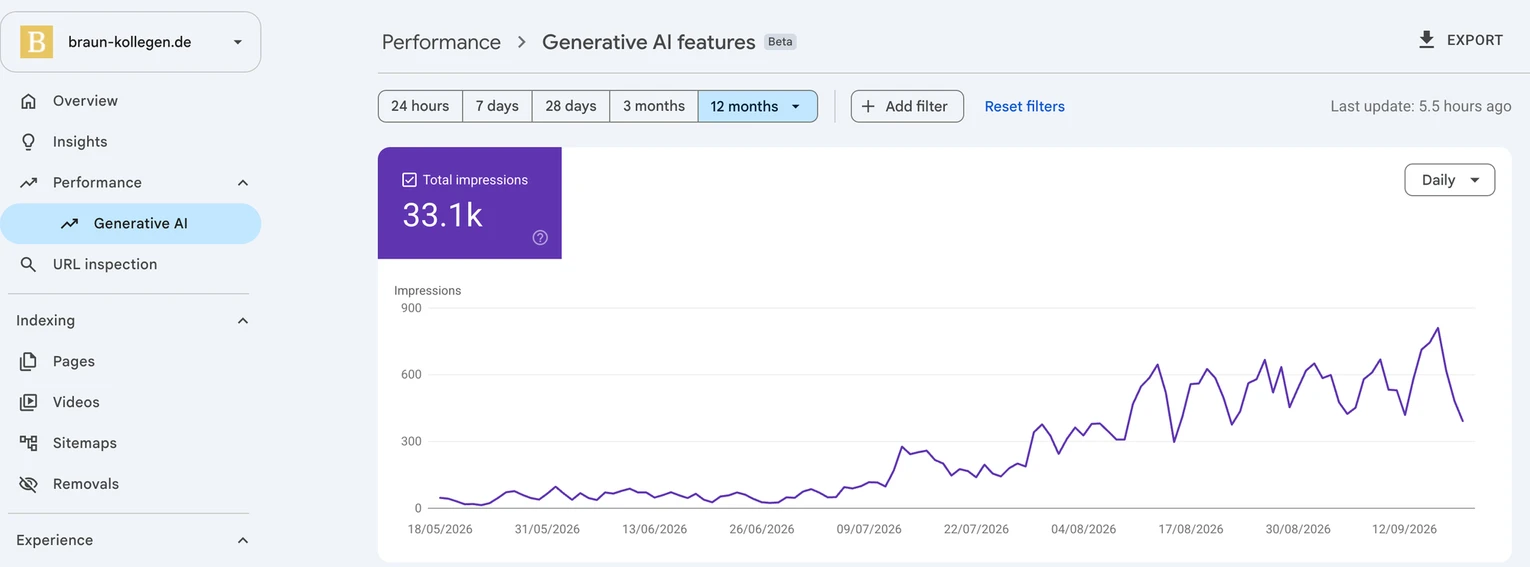This screenshot has width=1530, height=567.
Task: Open the Pages indexing report
Action: click(x=130, y=362)
